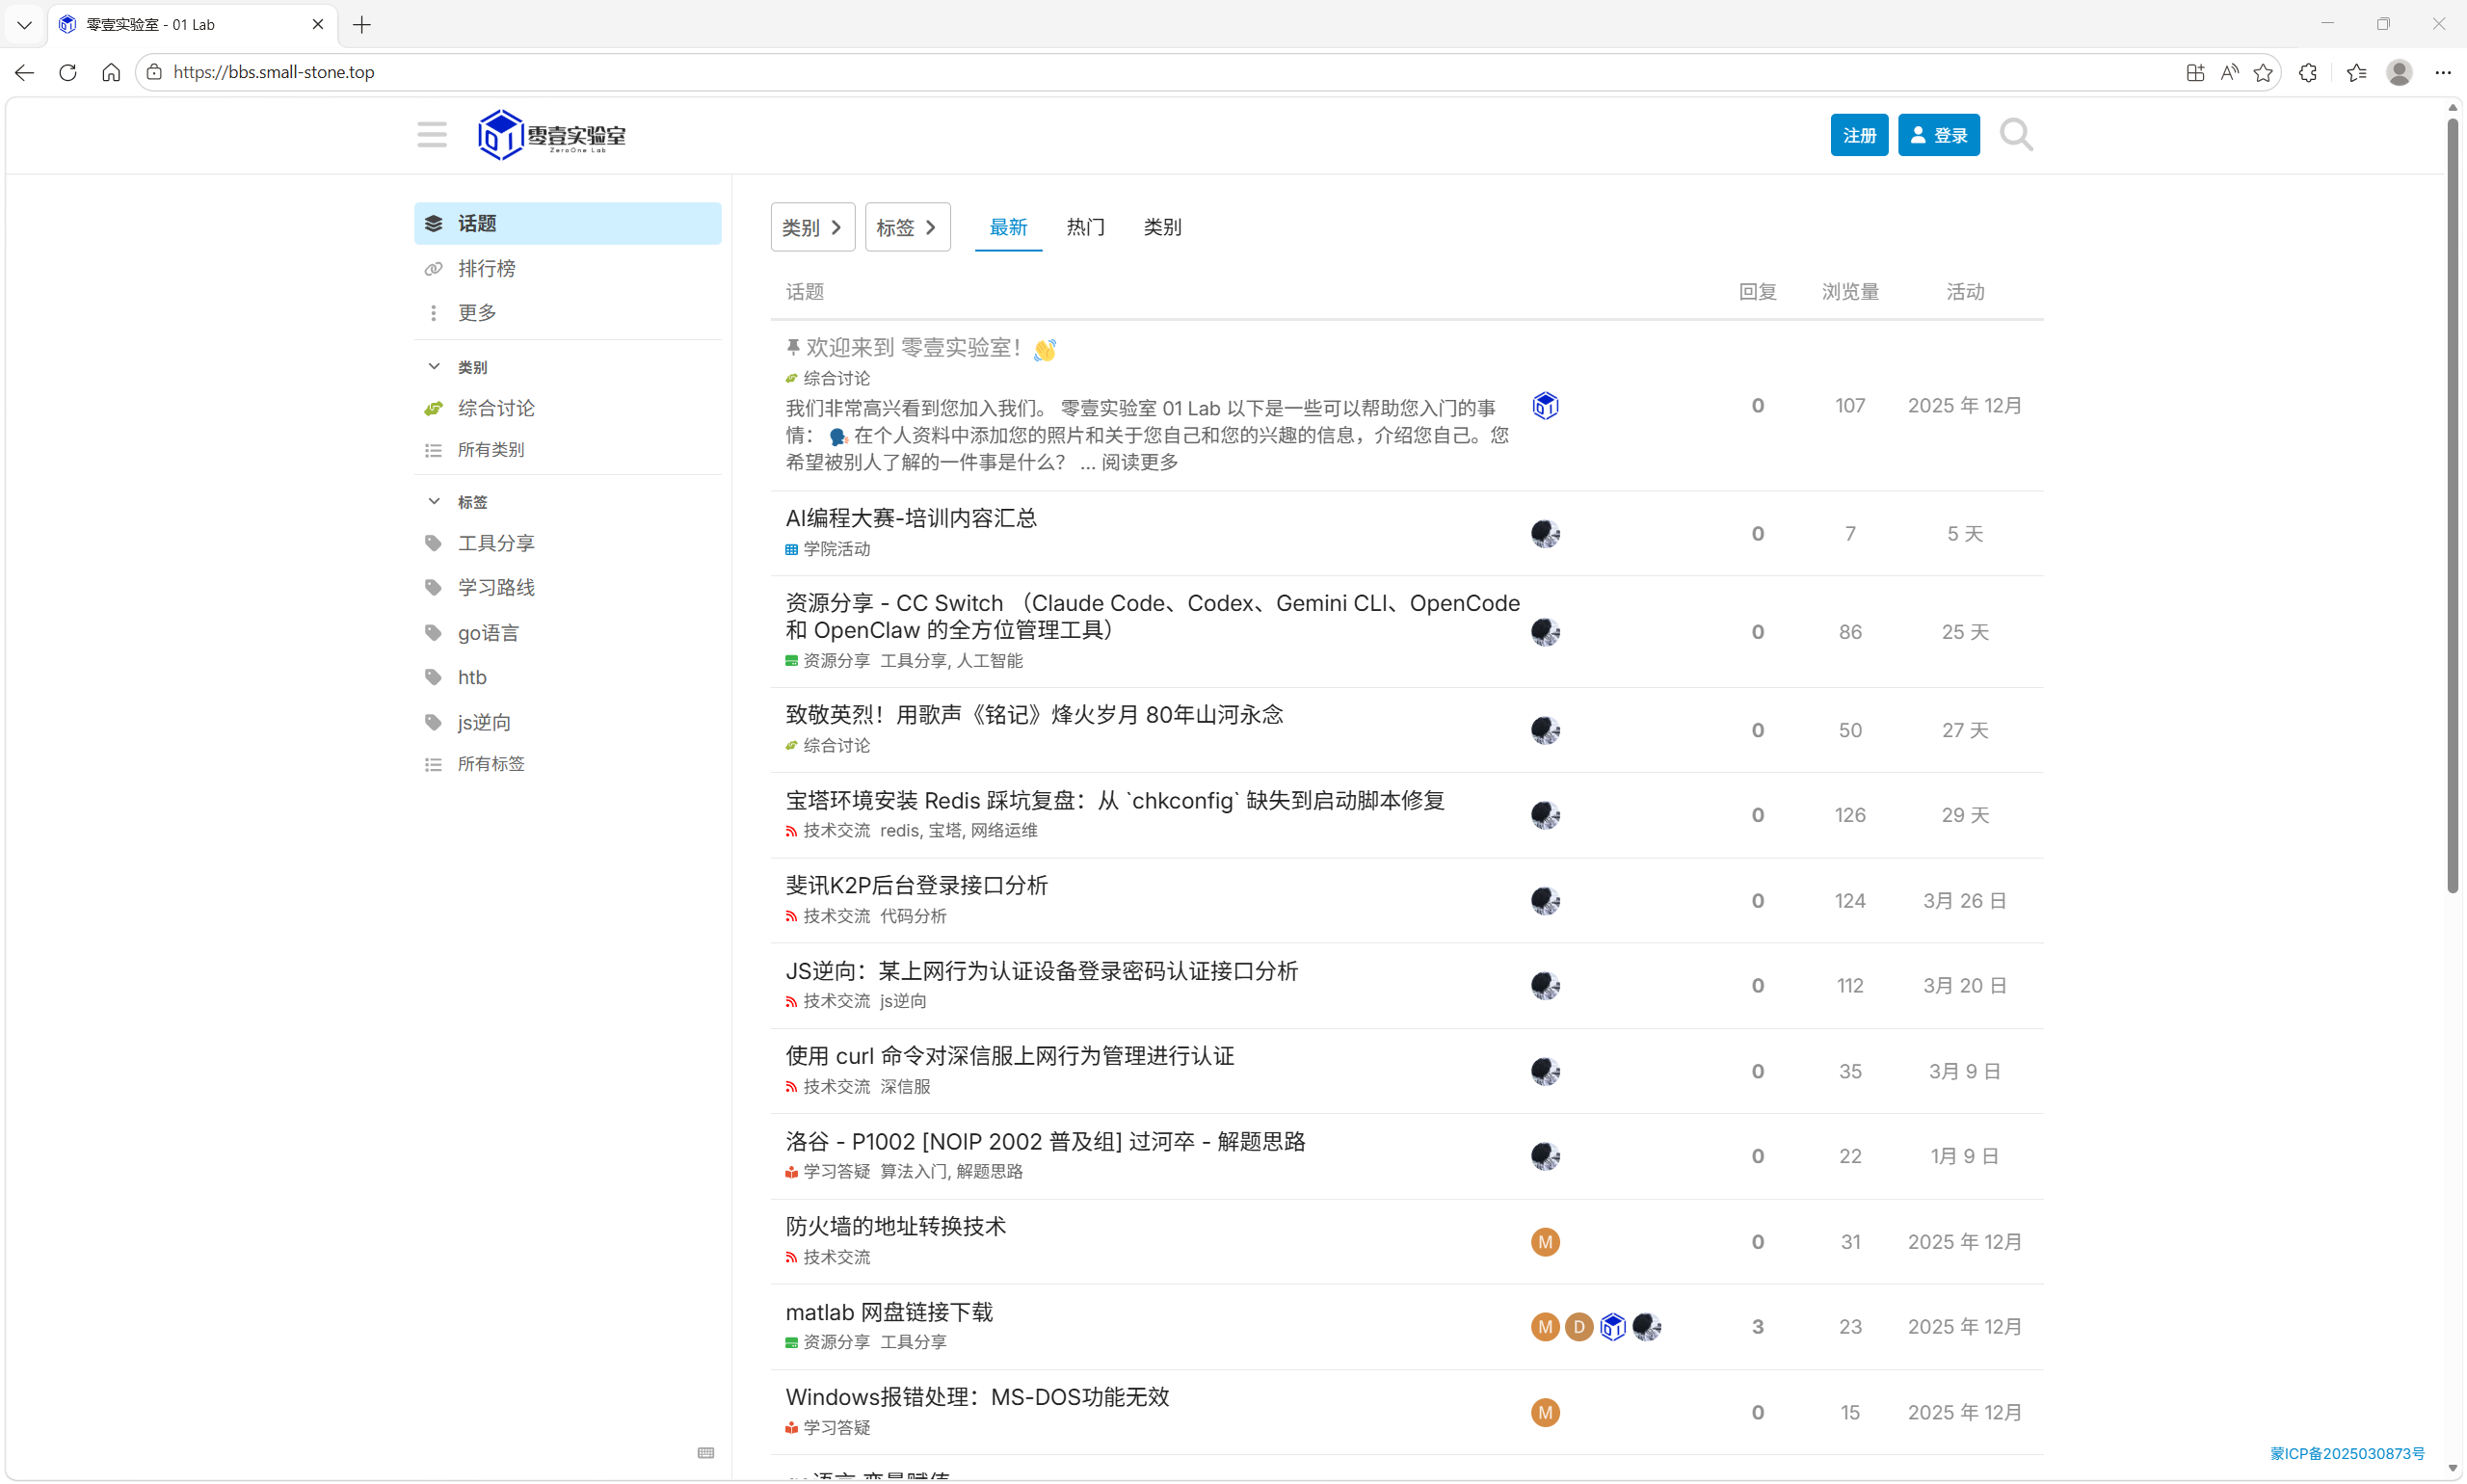Click the 排行榜 link icon in the sidebar
The image size is (2467, 1484).
tap(433, 268)
